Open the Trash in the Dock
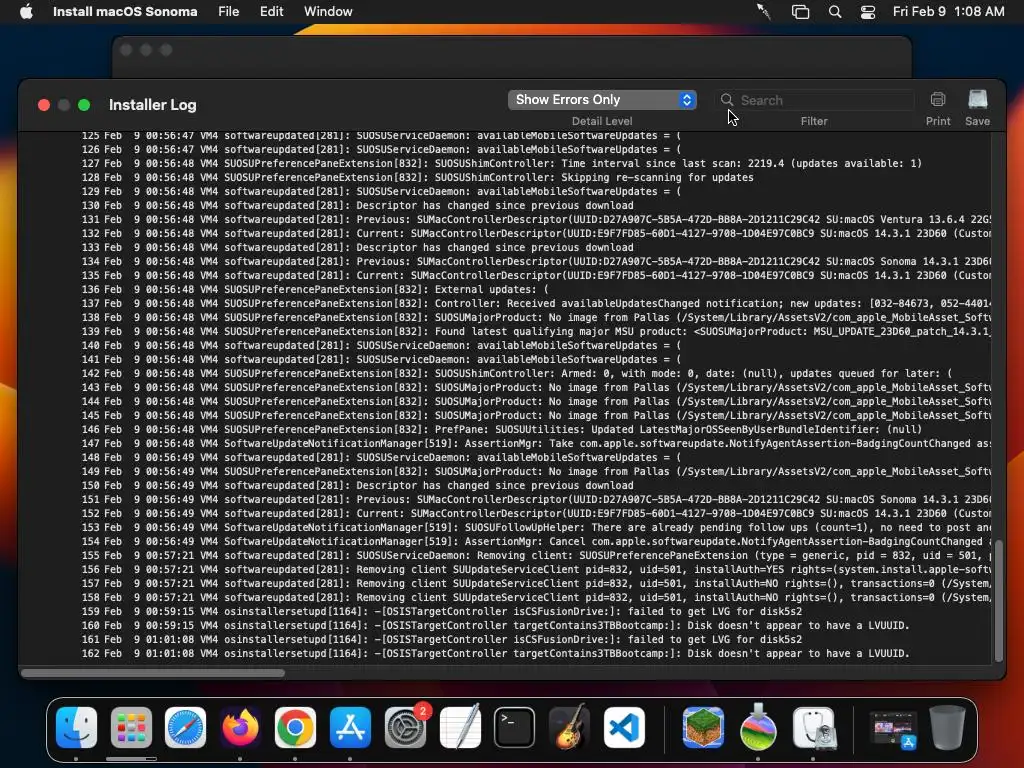This screenshot has height=768, width=1024. [948, 727]
